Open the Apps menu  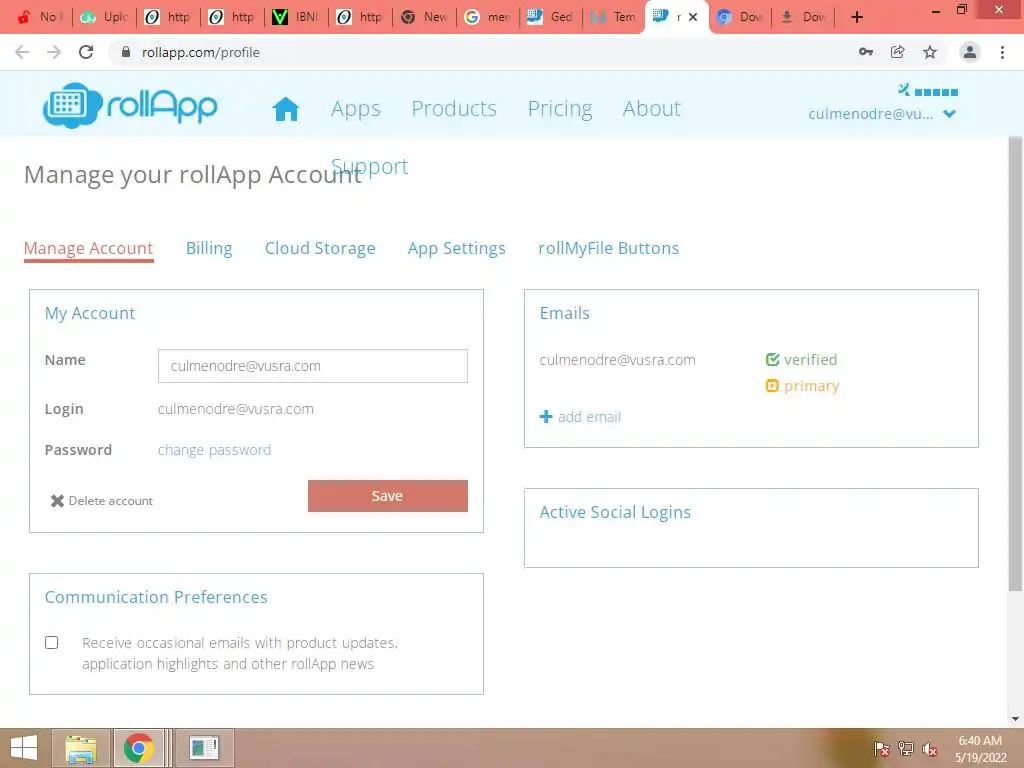(x=355, y=108)
